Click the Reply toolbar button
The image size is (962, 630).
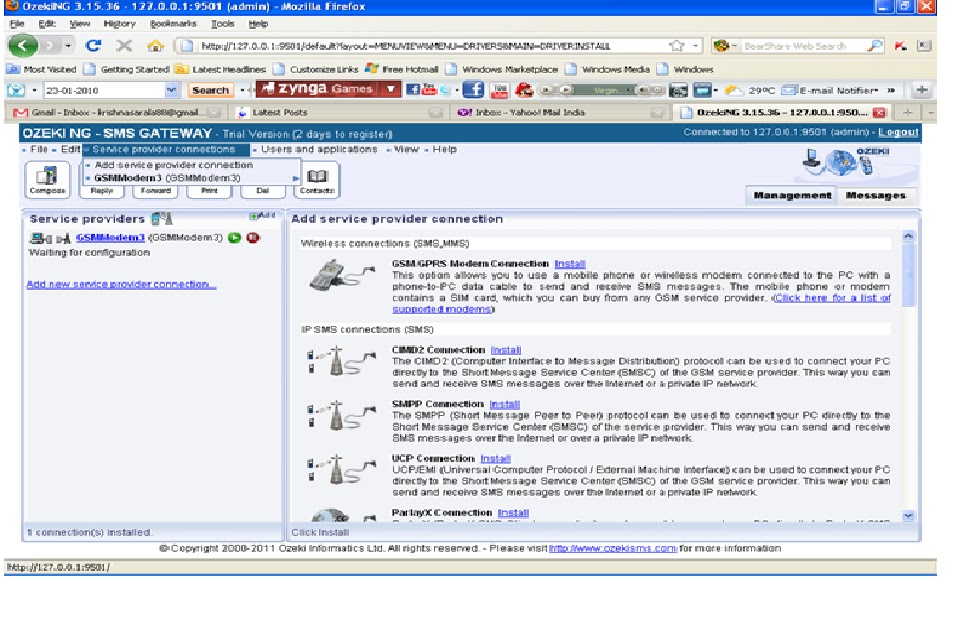point(102,191)
